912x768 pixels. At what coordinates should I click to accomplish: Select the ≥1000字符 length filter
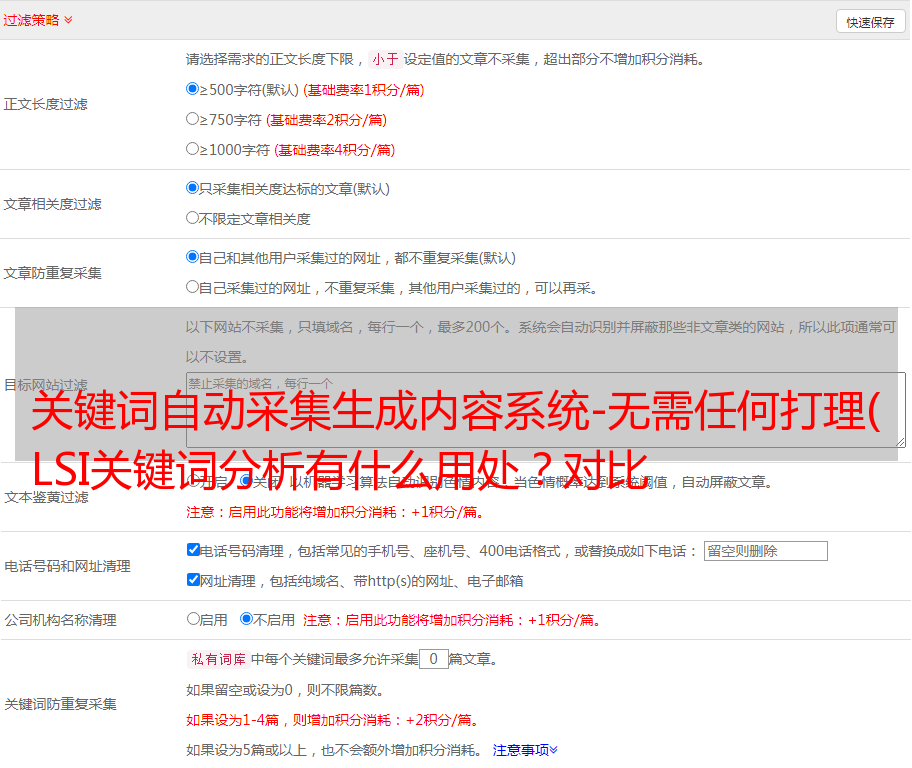click(193, 149)
